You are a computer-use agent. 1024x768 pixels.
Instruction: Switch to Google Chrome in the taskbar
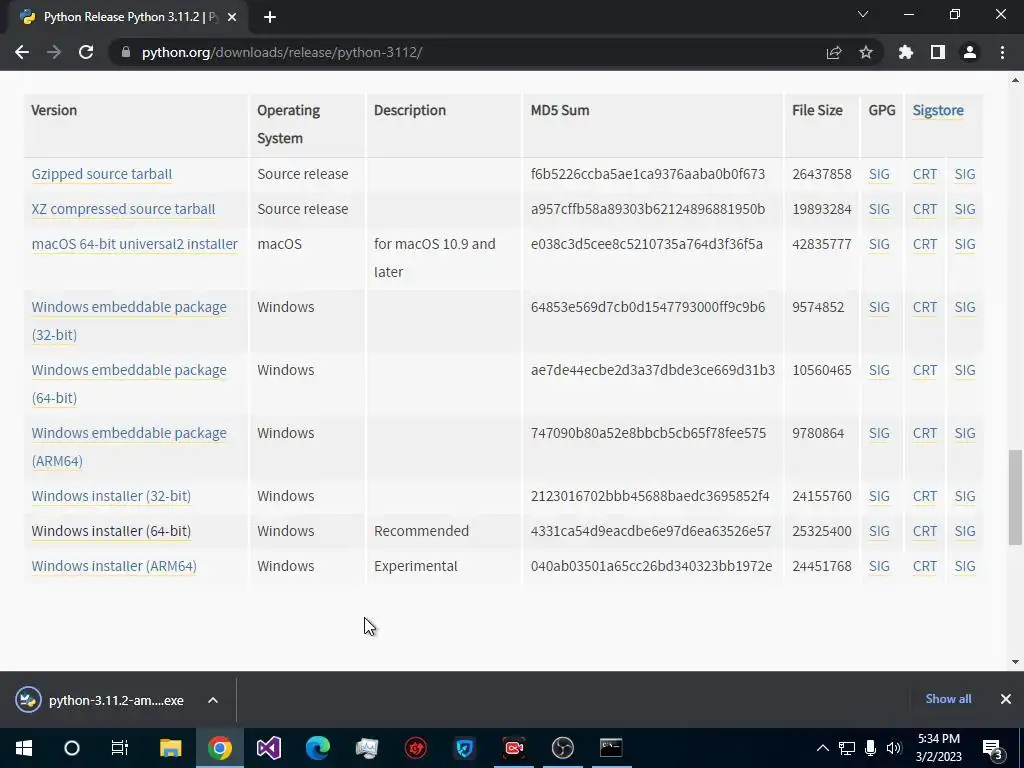[220, 748]
